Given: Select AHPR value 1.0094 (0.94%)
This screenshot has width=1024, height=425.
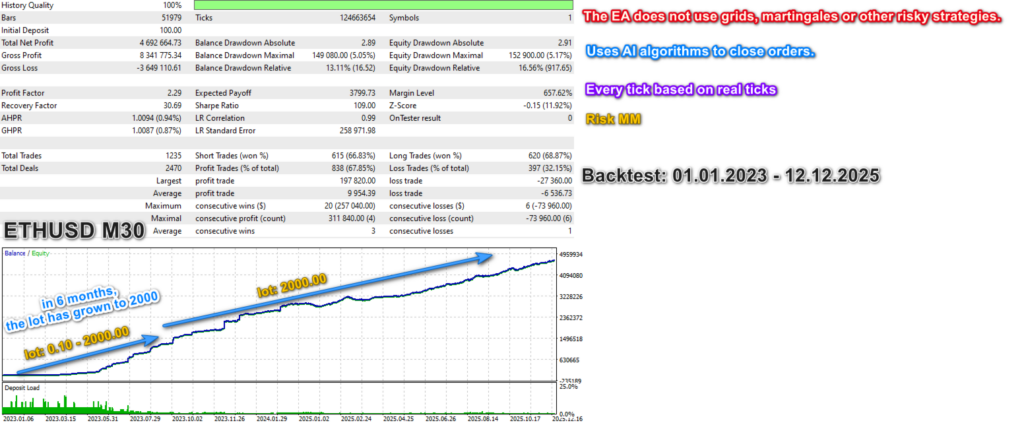Looking at the screenshot, I should 157,118.
